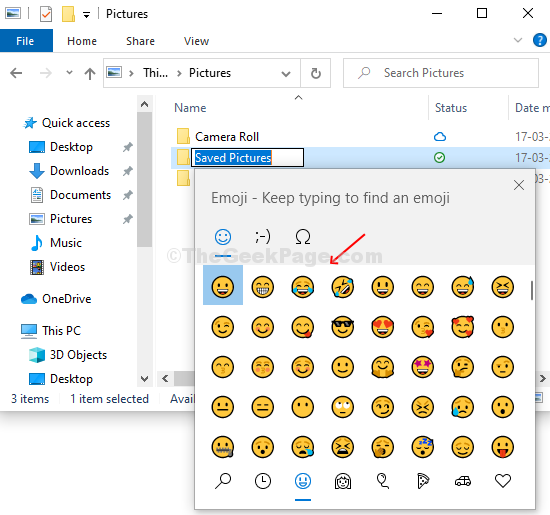The width and height of the screenshot is (550, 515).
Task: Click file list scroll left arrow
Action: [x=165, y=379]
